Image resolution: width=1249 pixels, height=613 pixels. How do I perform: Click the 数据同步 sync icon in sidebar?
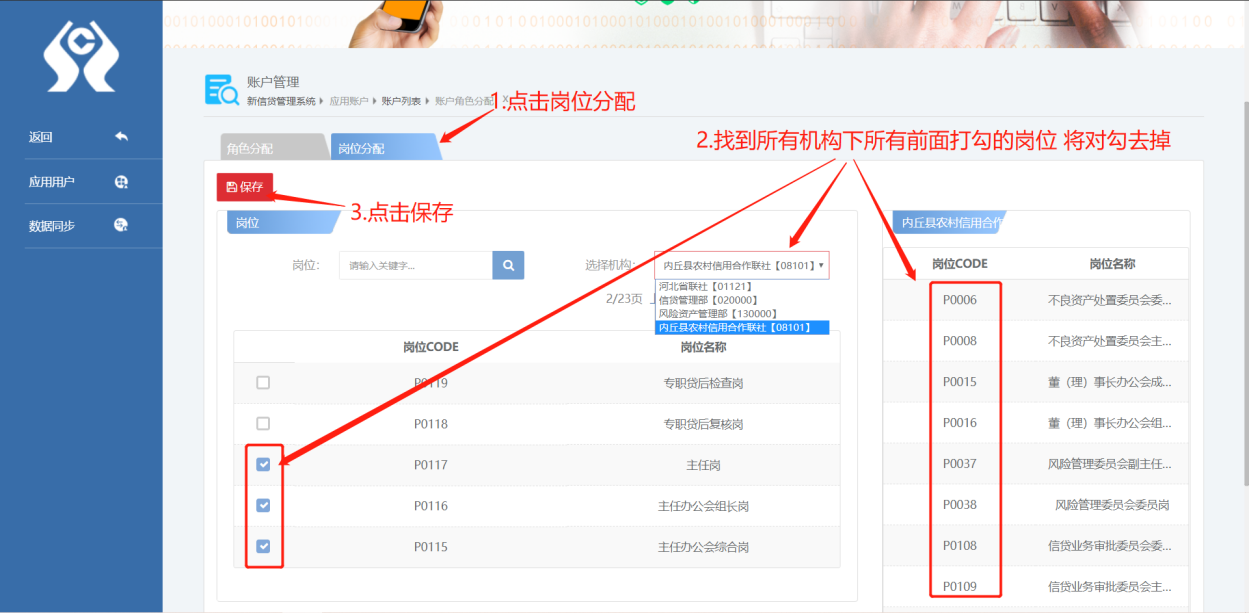point(121,225)
